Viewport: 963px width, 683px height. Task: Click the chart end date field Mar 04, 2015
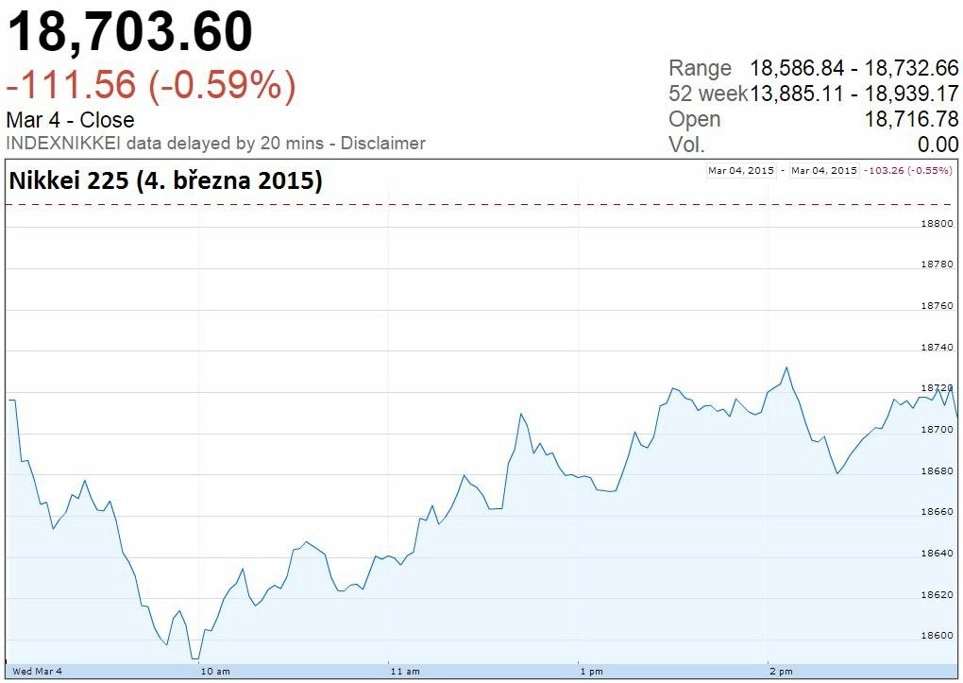(824, 170)
